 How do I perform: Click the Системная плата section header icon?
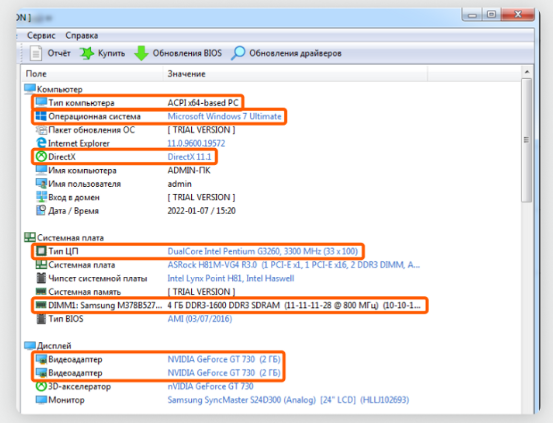tap(30, 237)
